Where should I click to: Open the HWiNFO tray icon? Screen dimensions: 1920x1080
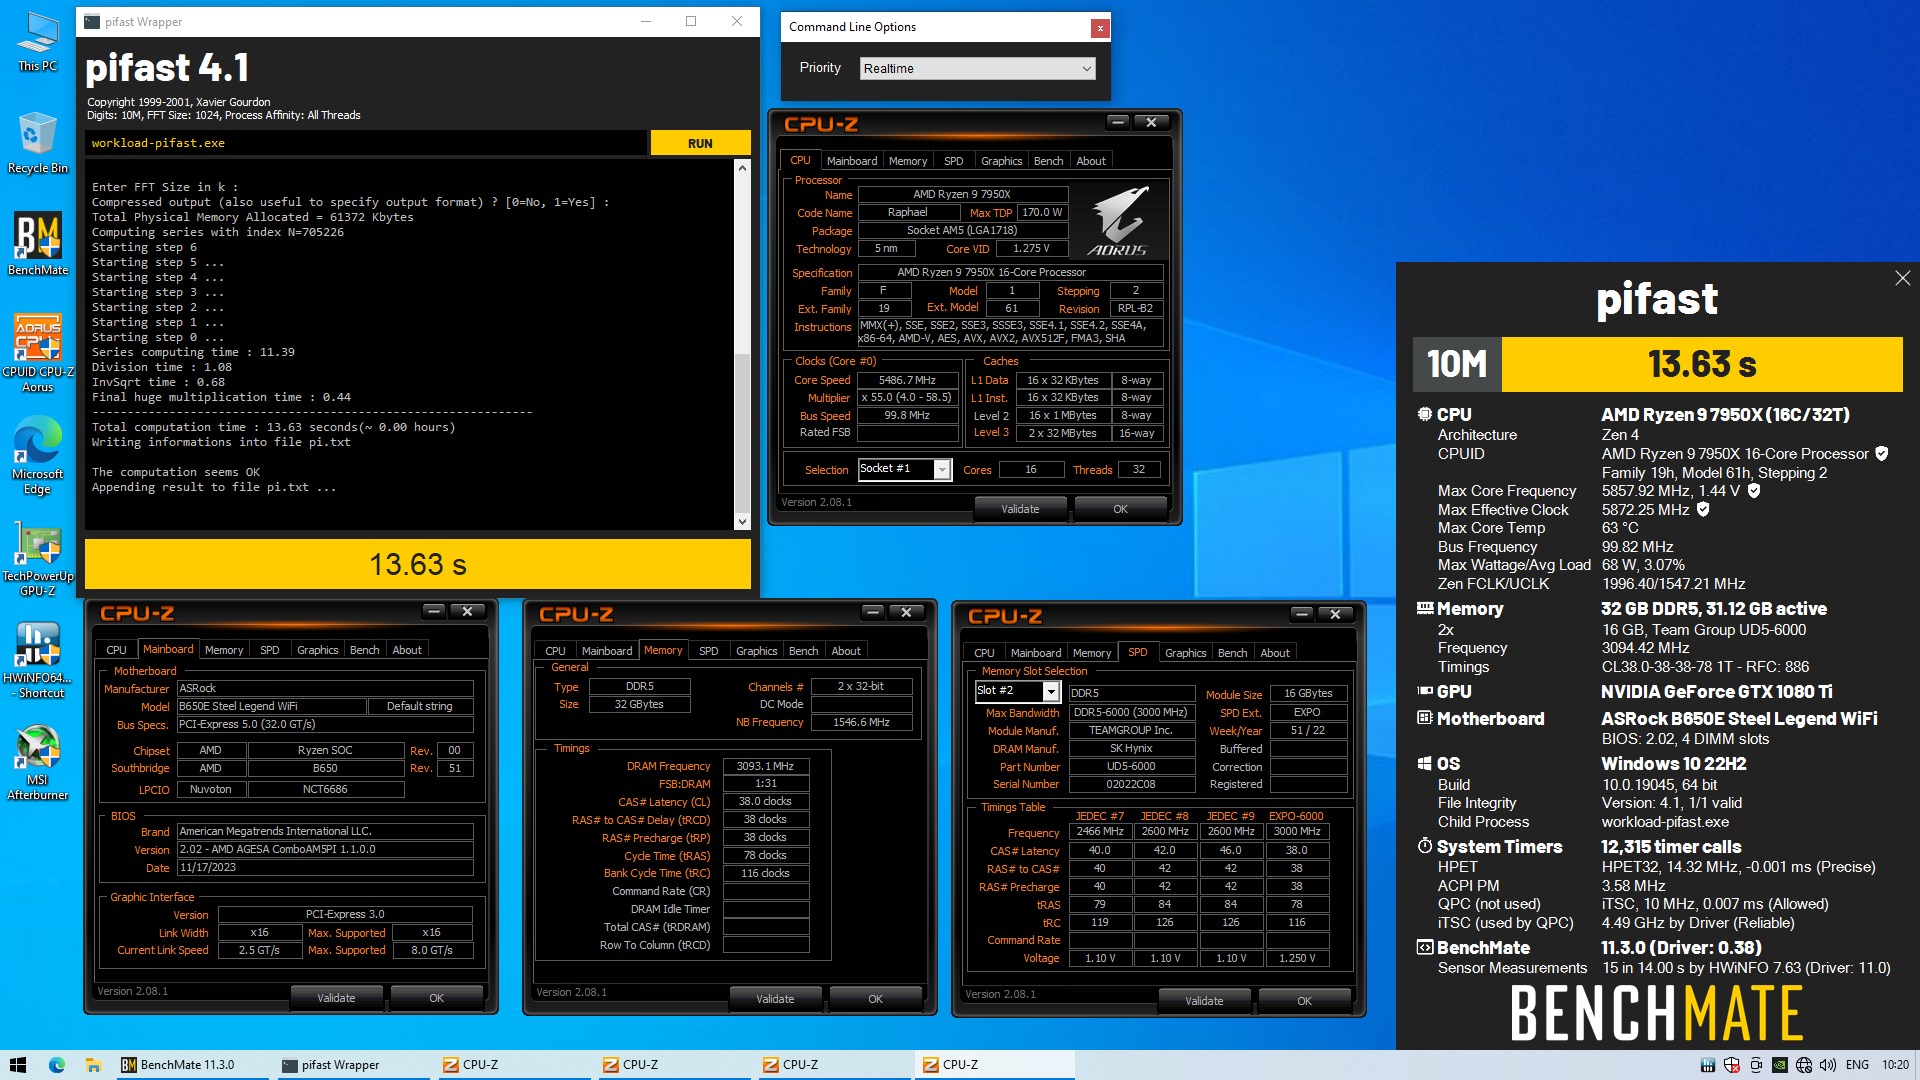(1708, 1065)
